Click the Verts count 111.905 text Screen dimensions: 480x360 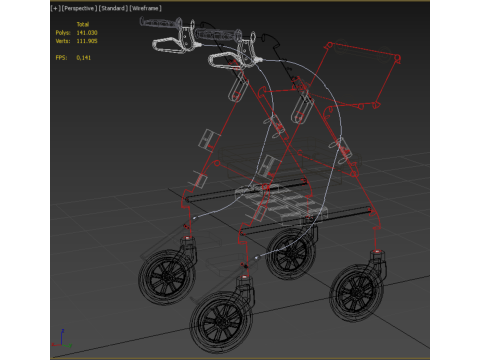[x=87, y=41]
